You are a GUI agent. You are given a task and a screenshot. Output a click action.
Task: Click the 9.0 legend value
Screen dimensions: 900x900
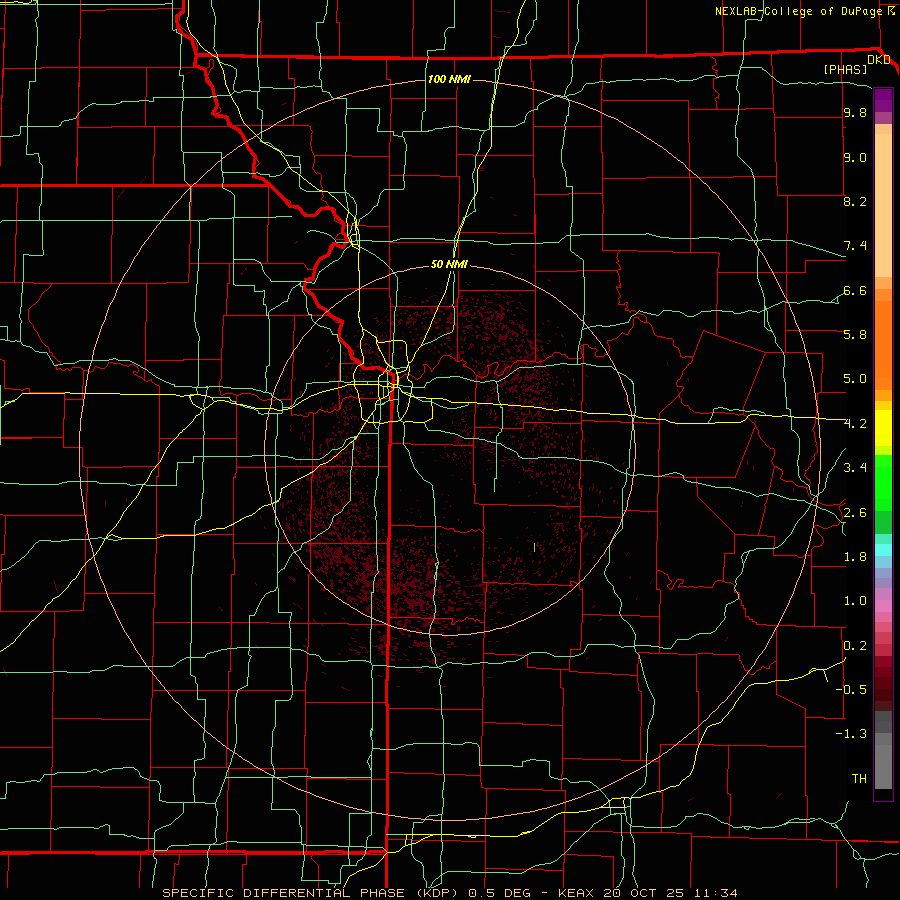tap(855, 157)
